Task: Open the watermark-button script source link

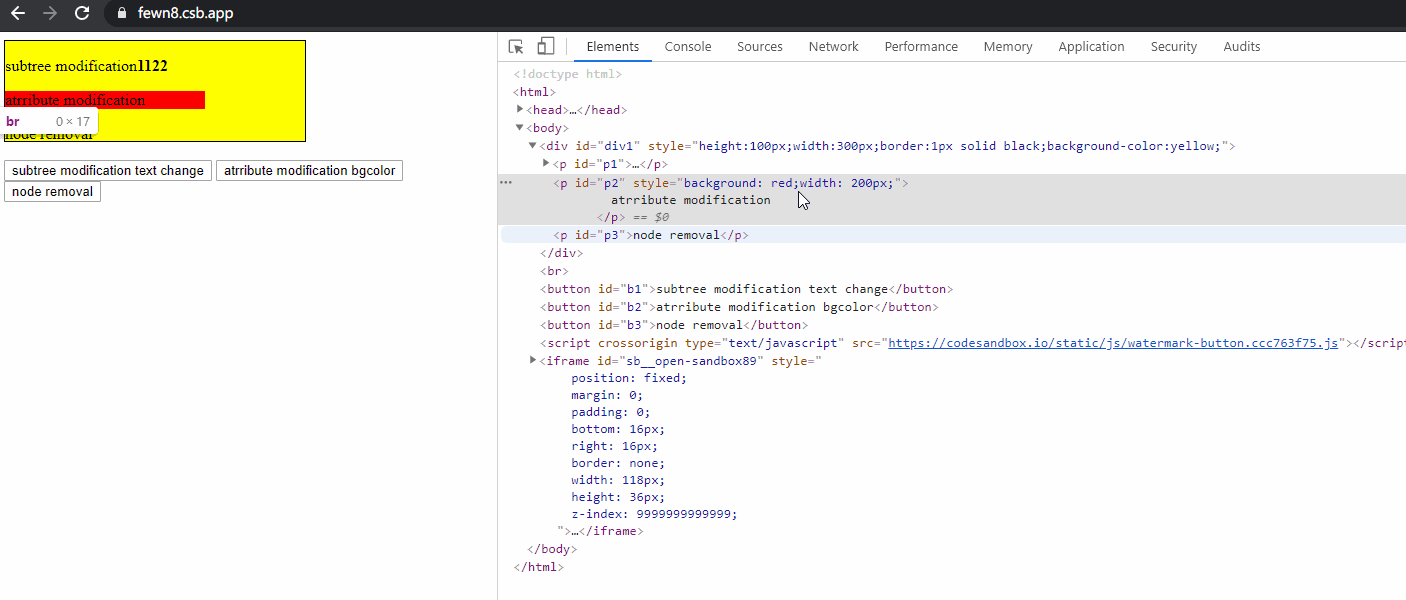Action: click(1112, 343)
